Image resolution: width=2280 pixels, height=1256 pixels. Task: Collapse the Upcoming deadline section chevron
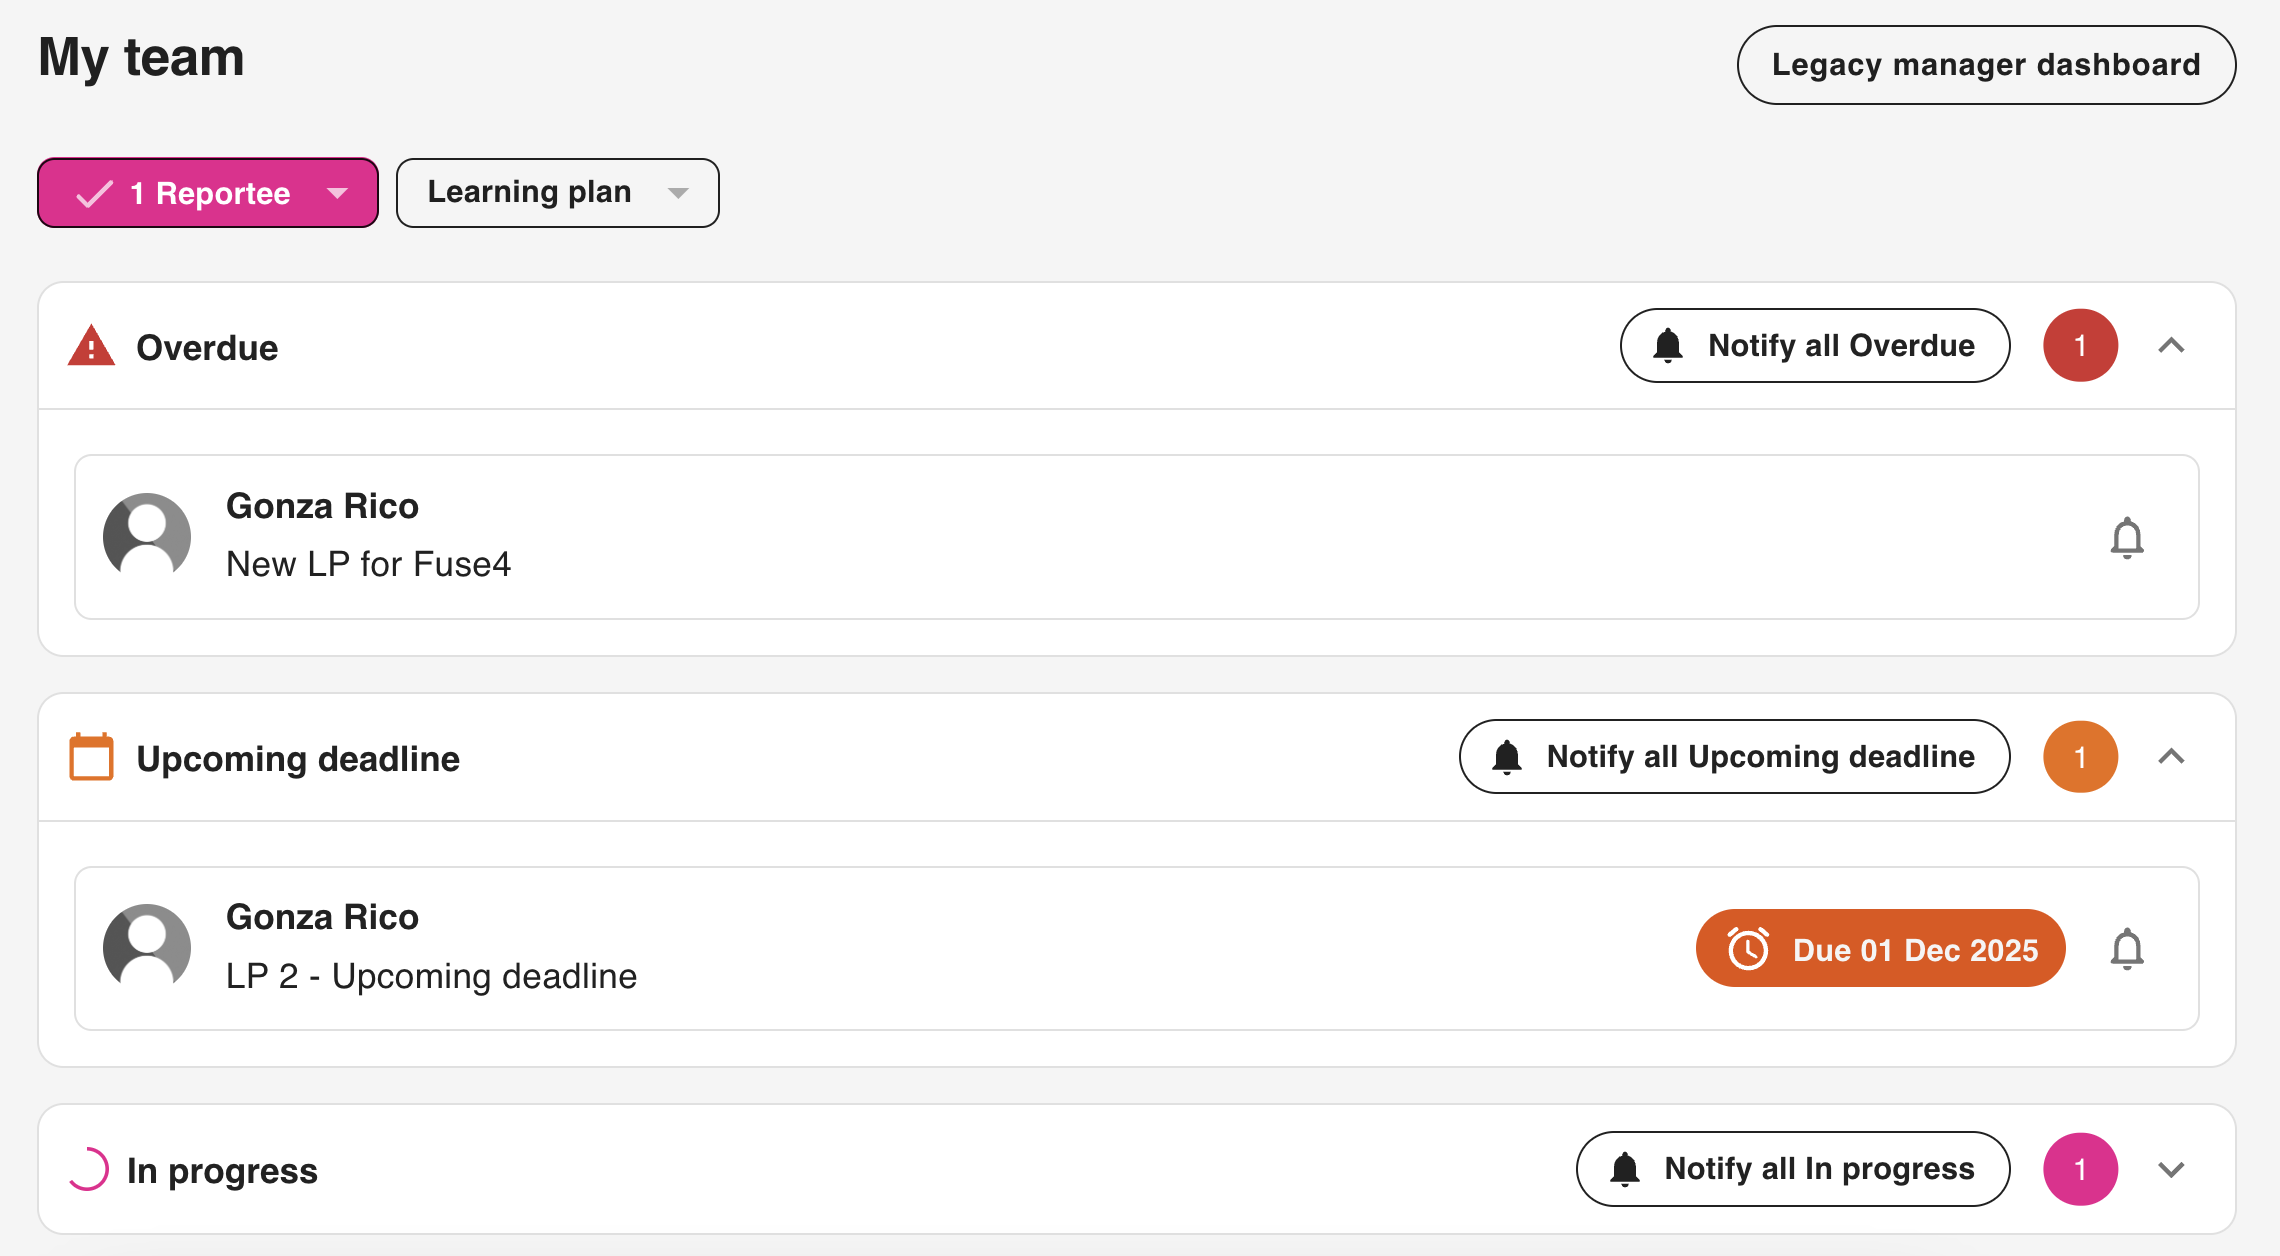[2171, 757]
